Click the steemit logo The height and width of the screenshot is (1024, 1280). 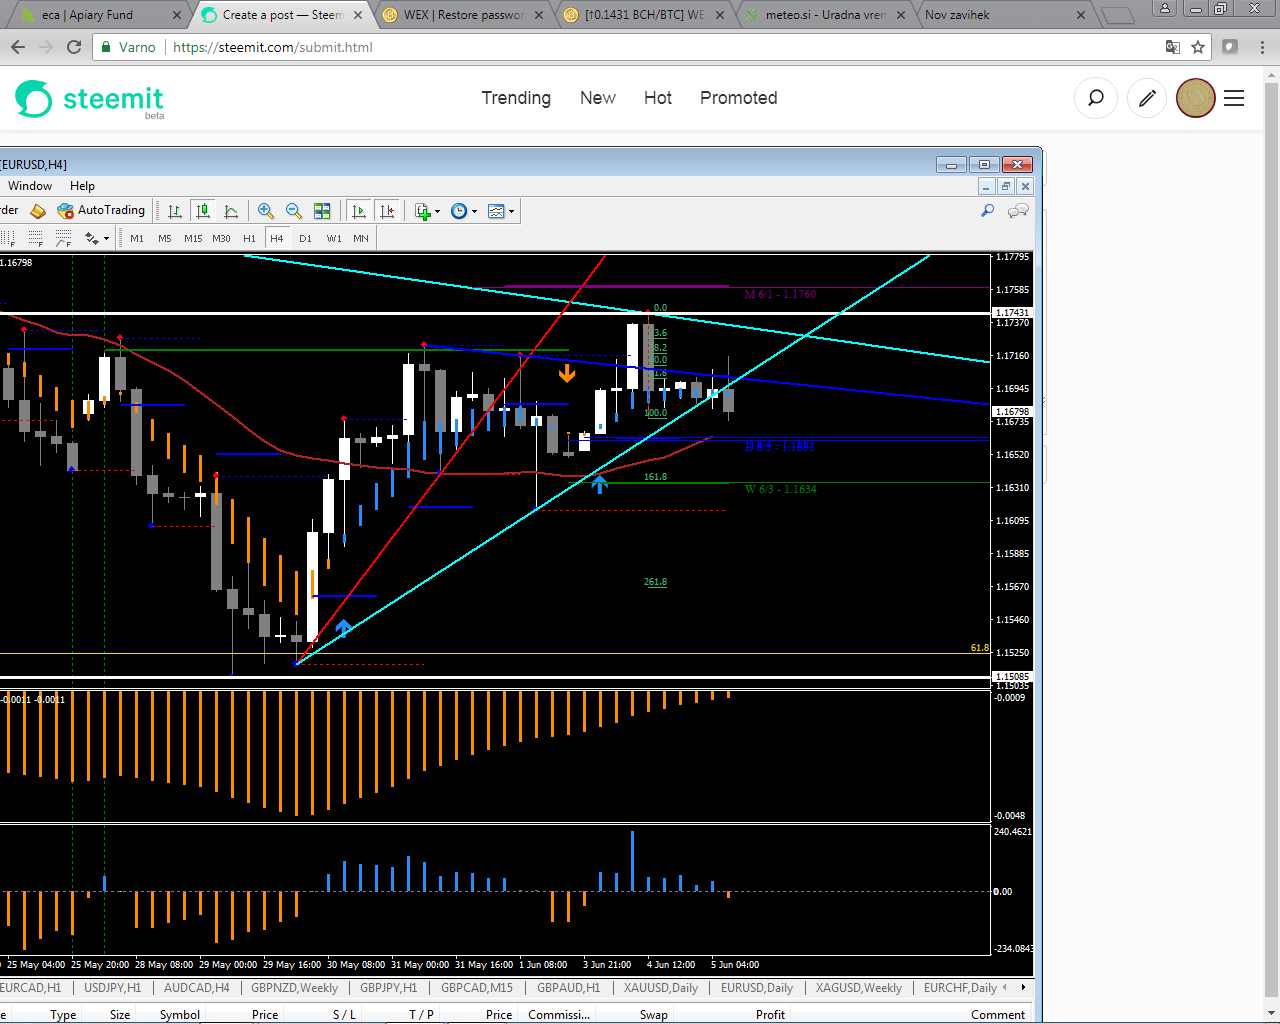tap(89, 99)
